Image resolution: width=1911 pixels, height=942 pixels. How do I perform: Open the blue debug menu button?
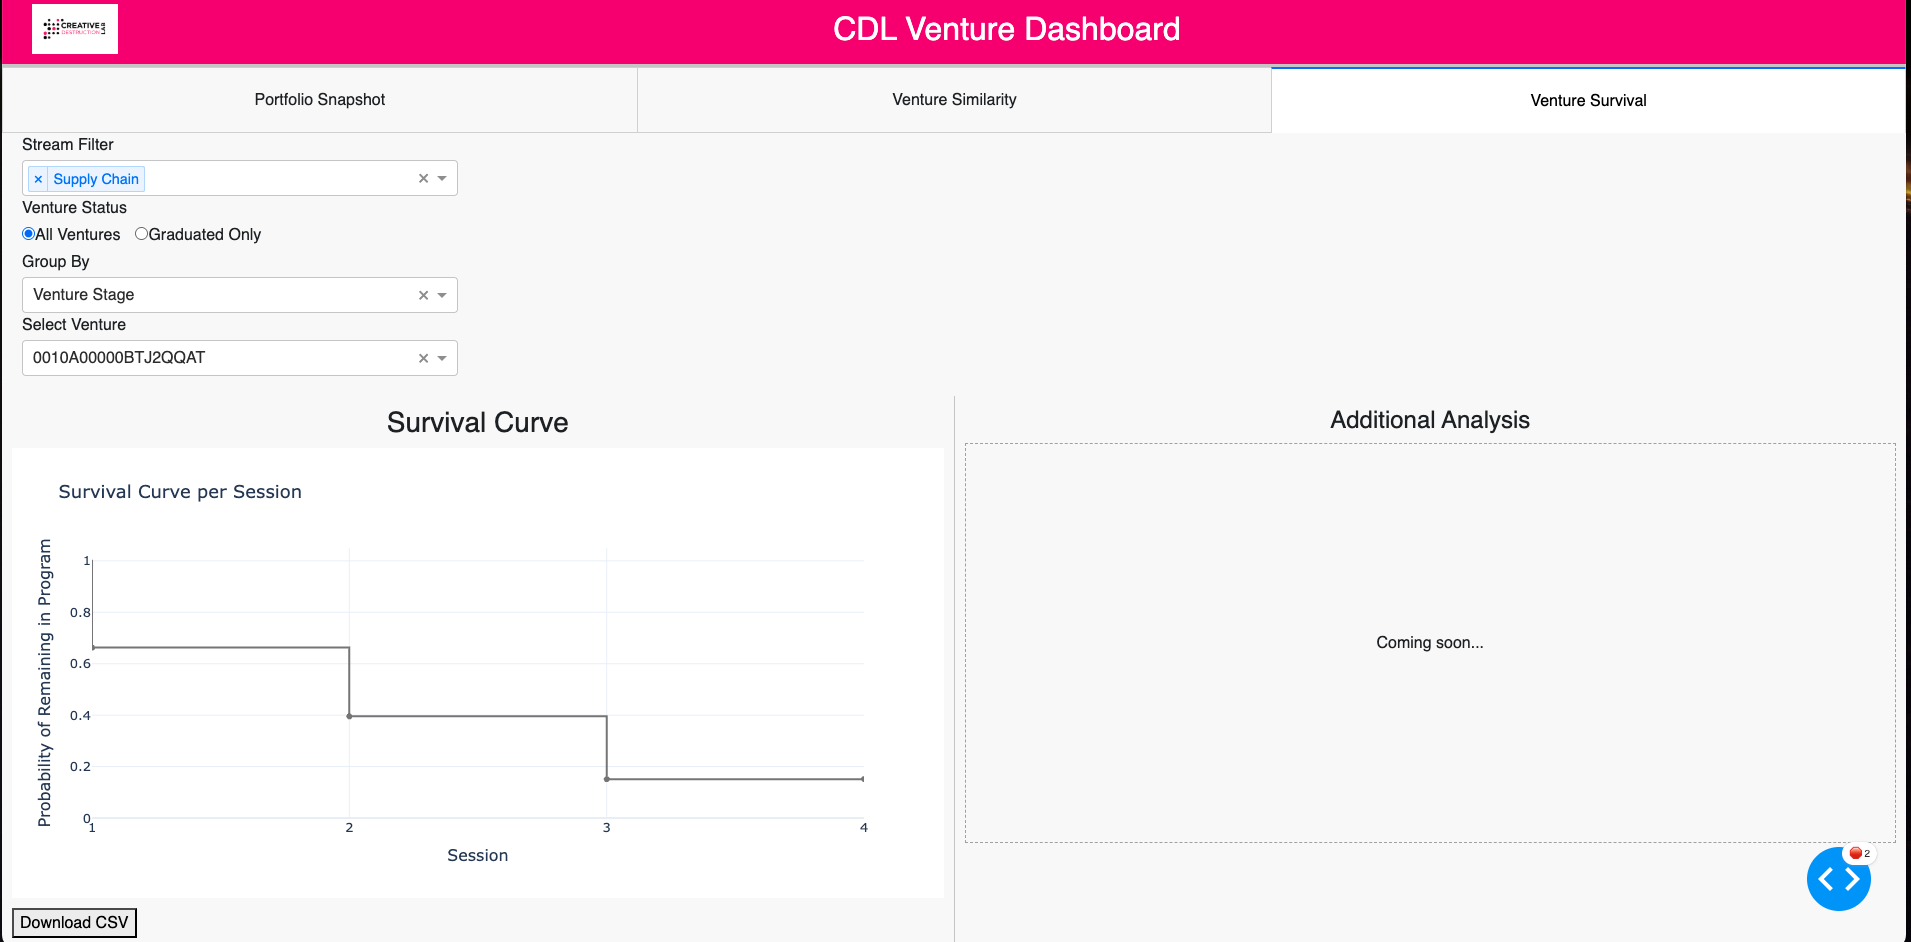click(x=1838, y=879)
